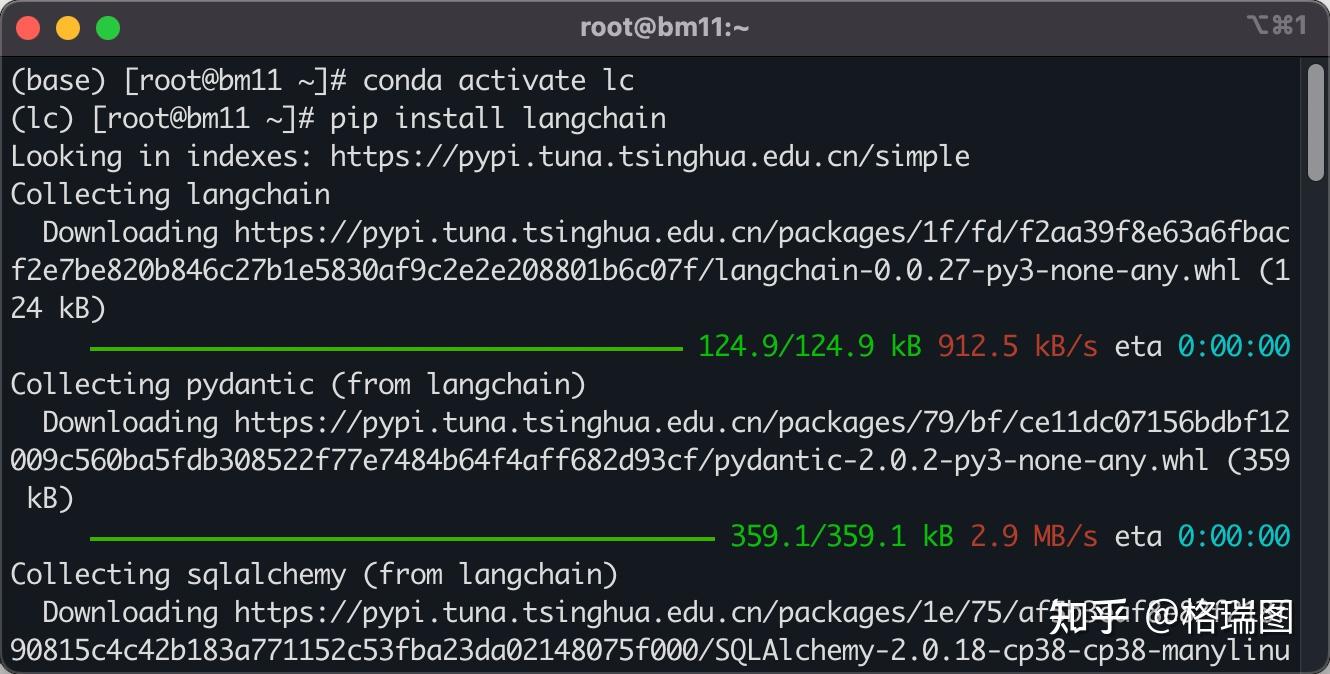Click the yellow minimize traffic light button

click(68, 27)
